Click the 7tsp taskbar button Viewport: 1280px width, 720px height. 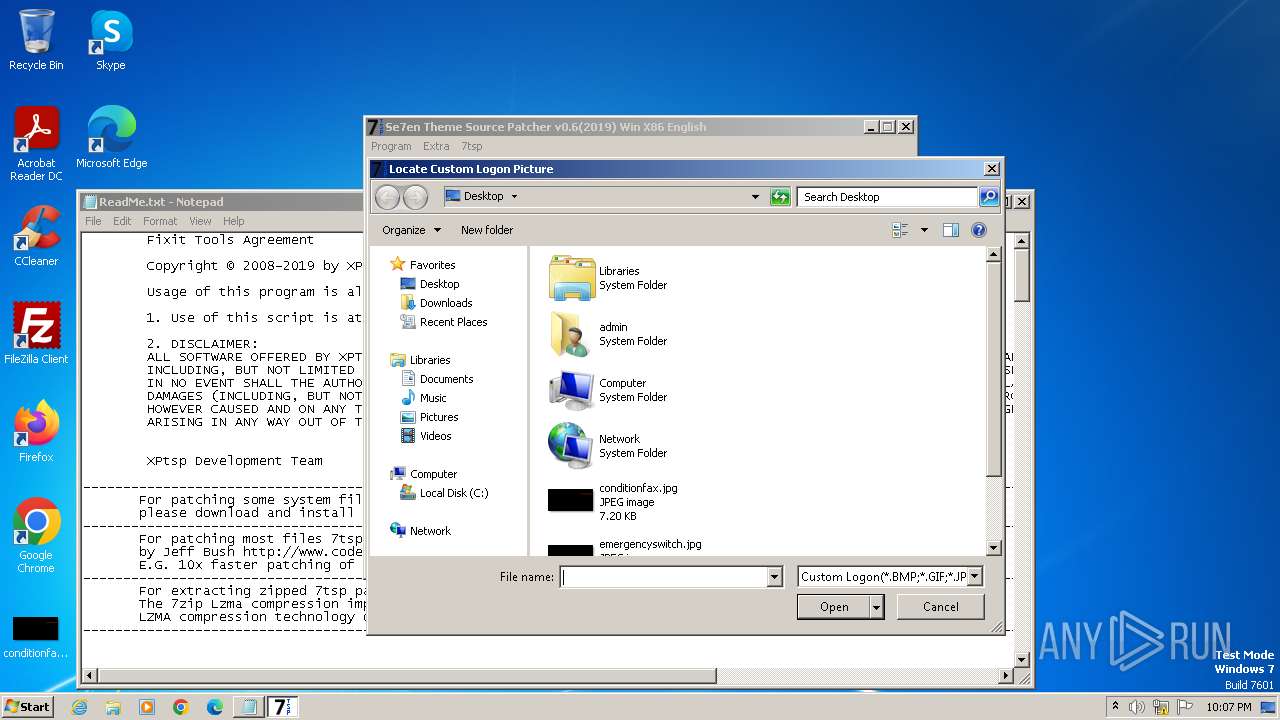tap(282, 707)
